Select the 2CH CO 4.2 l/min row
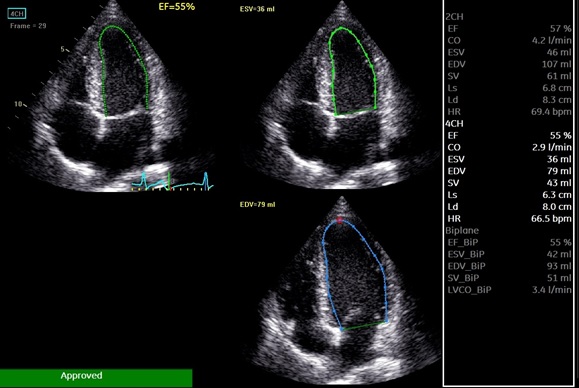579x388 pixels. tap(509, 41)
